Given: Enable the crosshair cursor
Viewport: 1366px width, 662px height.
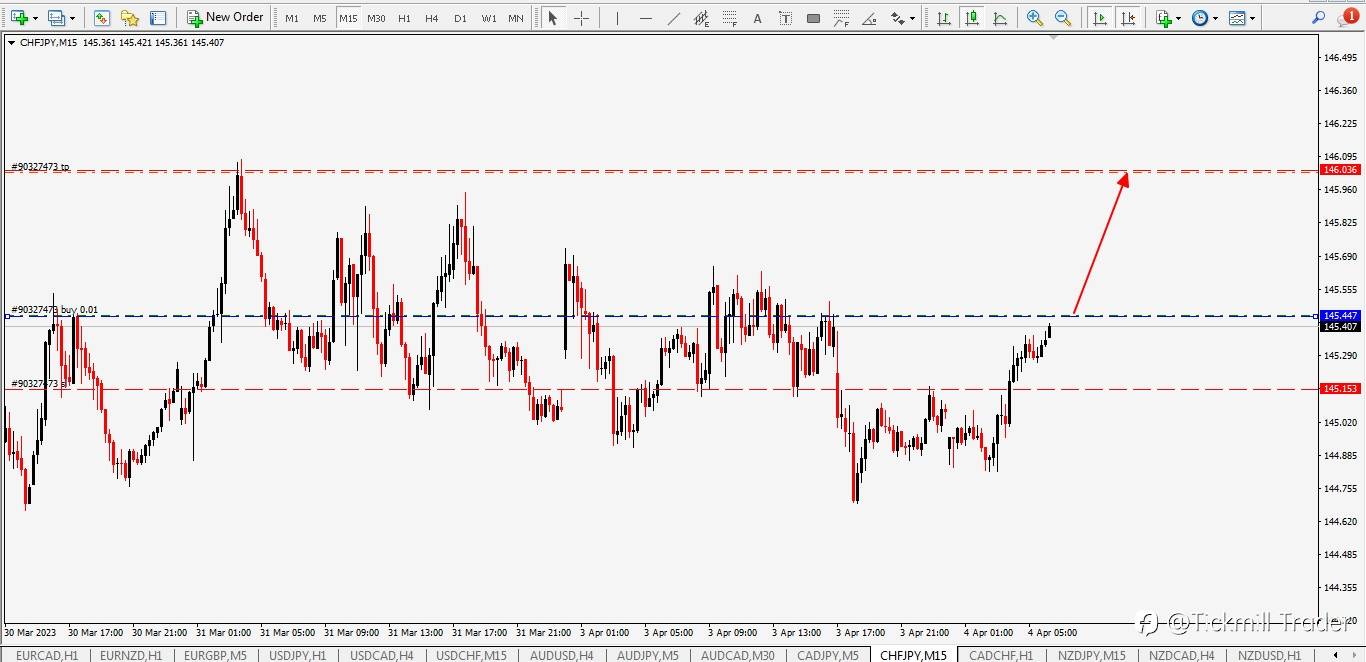Looking at the screenshot, I should [x=581, y=18].
